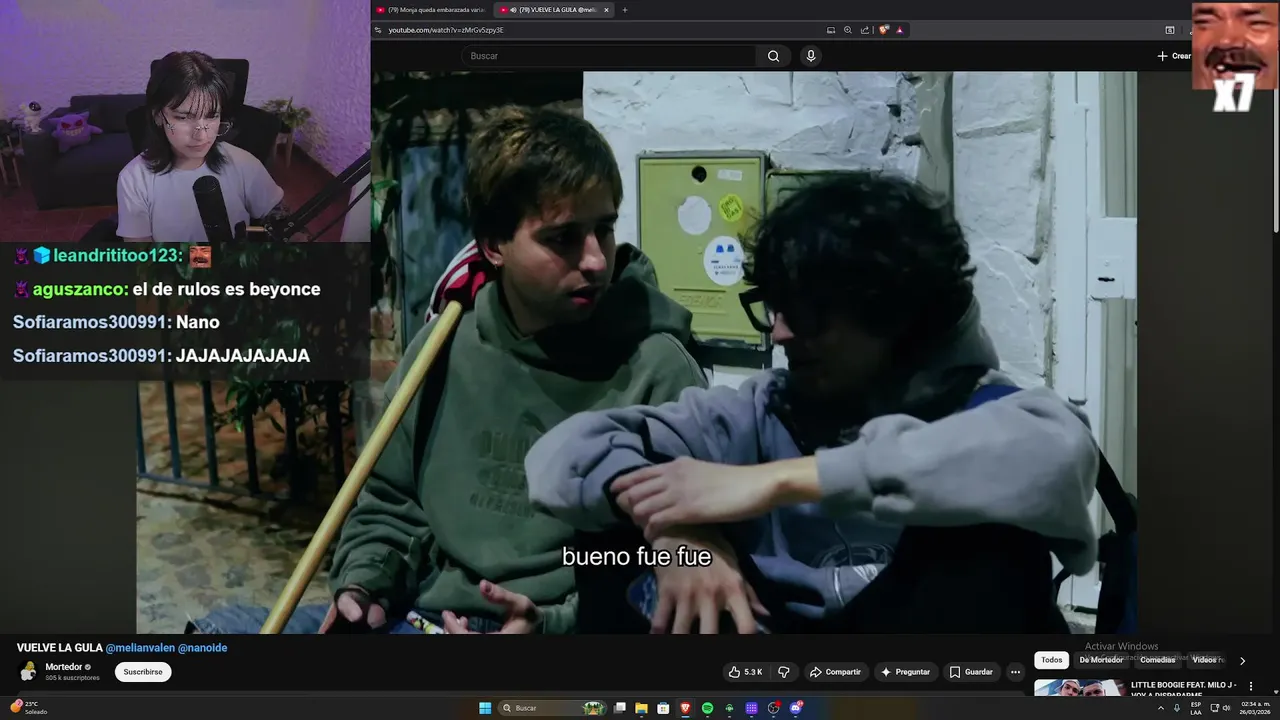Image resolution: width=1280 pixels, height=720 pixels.
Task: Select the Todos filter chip
Action: 1051,660
